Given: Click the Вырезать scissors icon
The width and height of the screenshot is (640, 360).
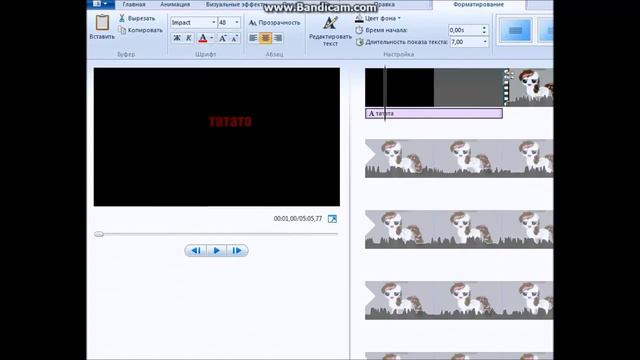Looking at the screenshot, I should [x=122, y=18].
